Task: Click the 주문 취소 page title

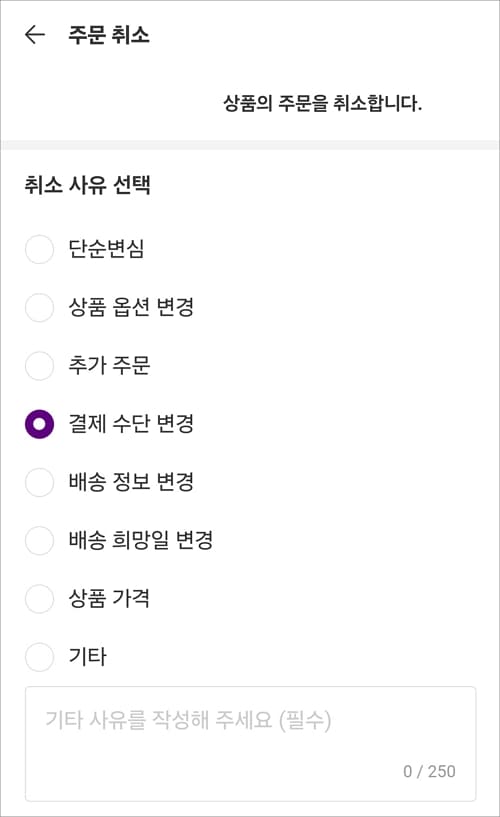Action: [x=109, y=35]
